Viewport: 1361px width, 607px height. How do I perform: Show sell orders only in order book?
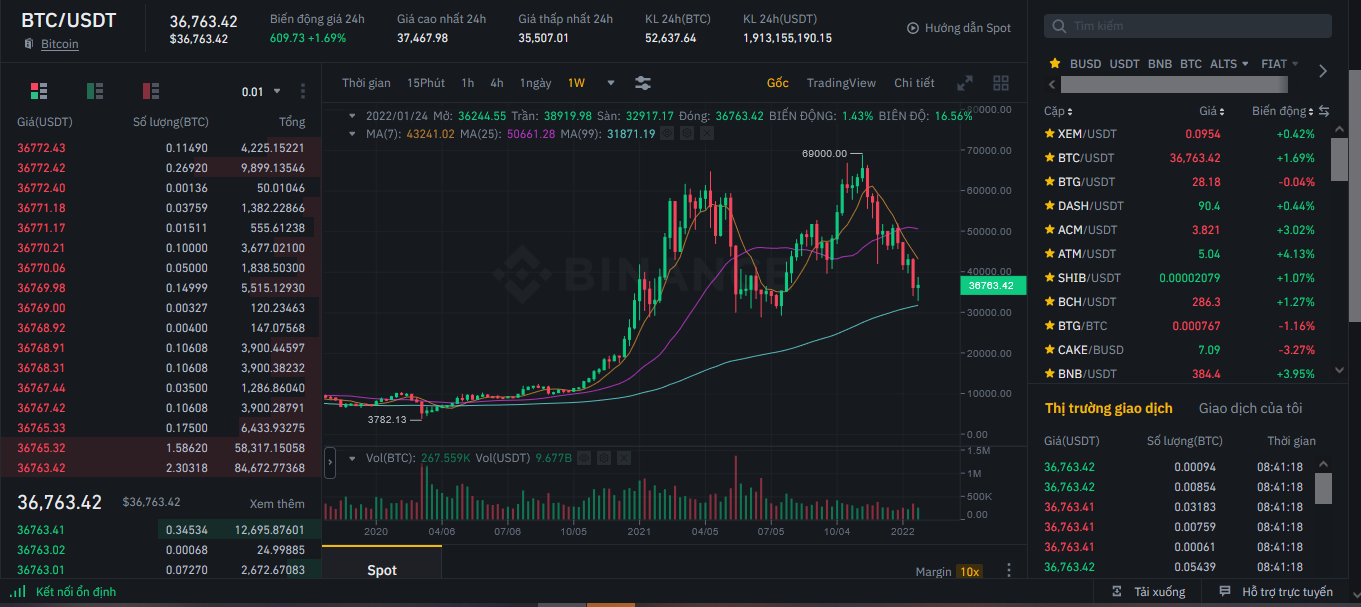point(151,91)
